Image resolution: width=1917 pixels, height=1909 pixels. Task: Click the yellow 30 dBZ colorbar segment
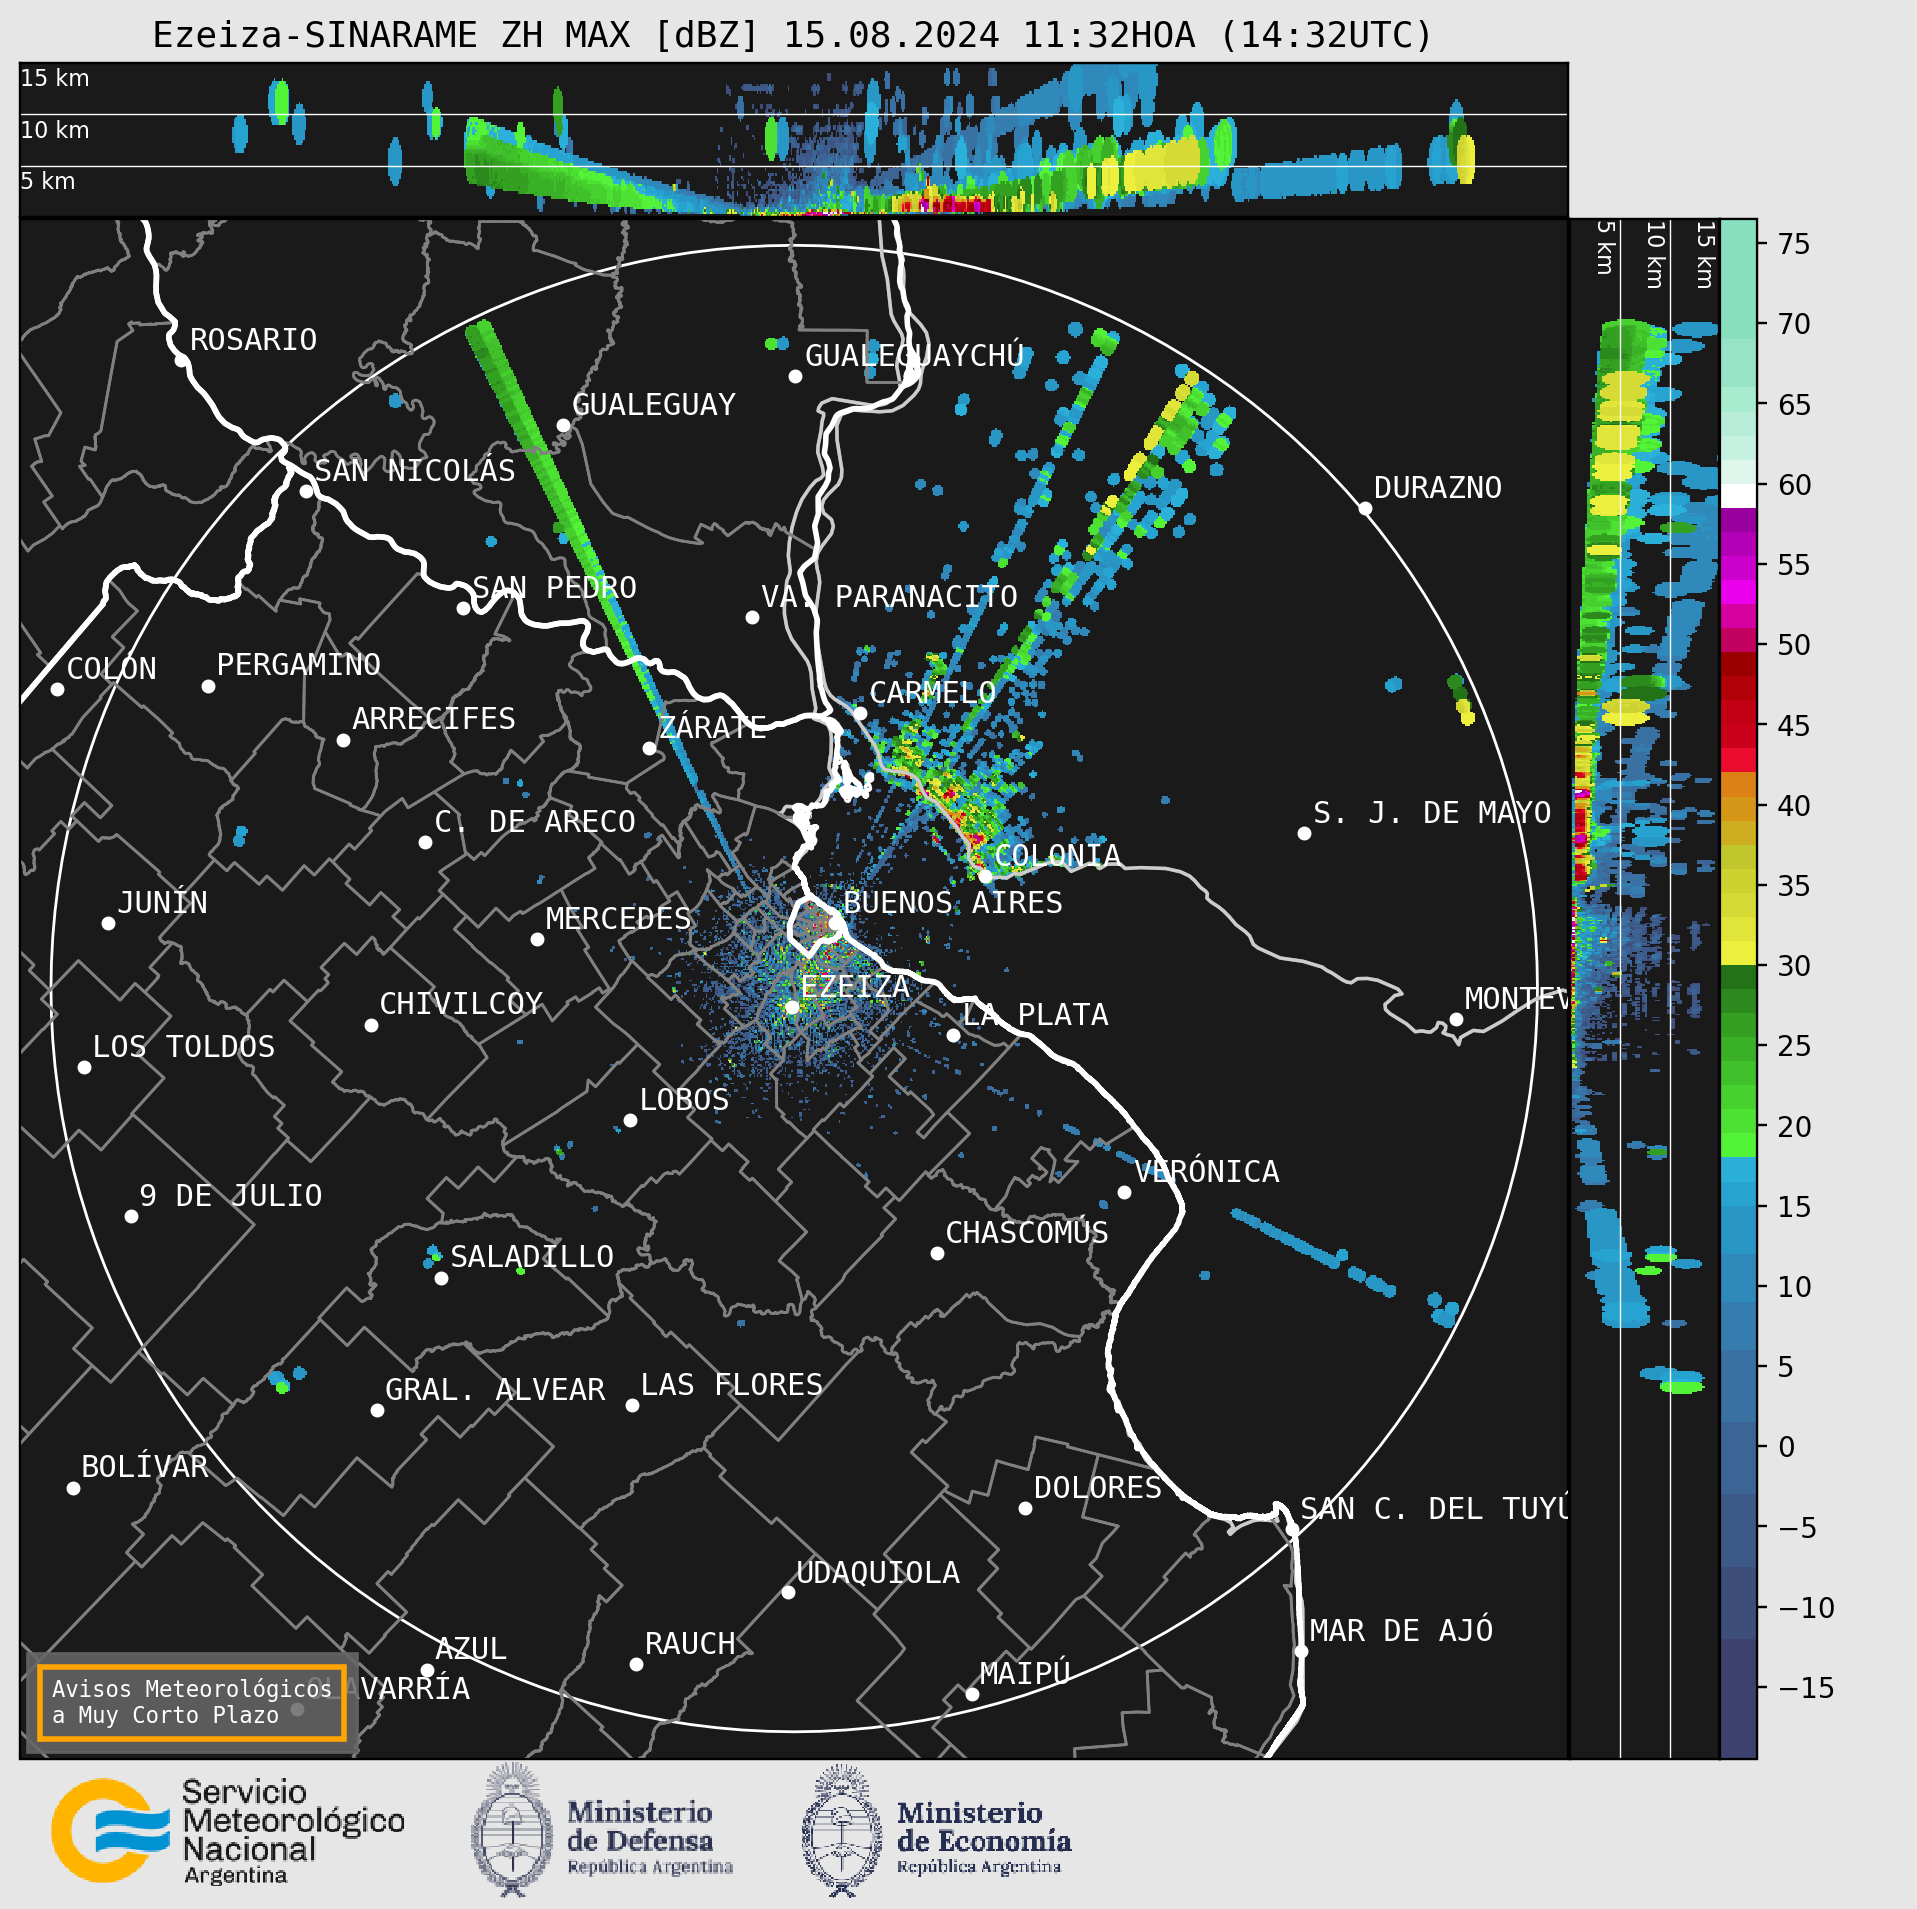1738,953
